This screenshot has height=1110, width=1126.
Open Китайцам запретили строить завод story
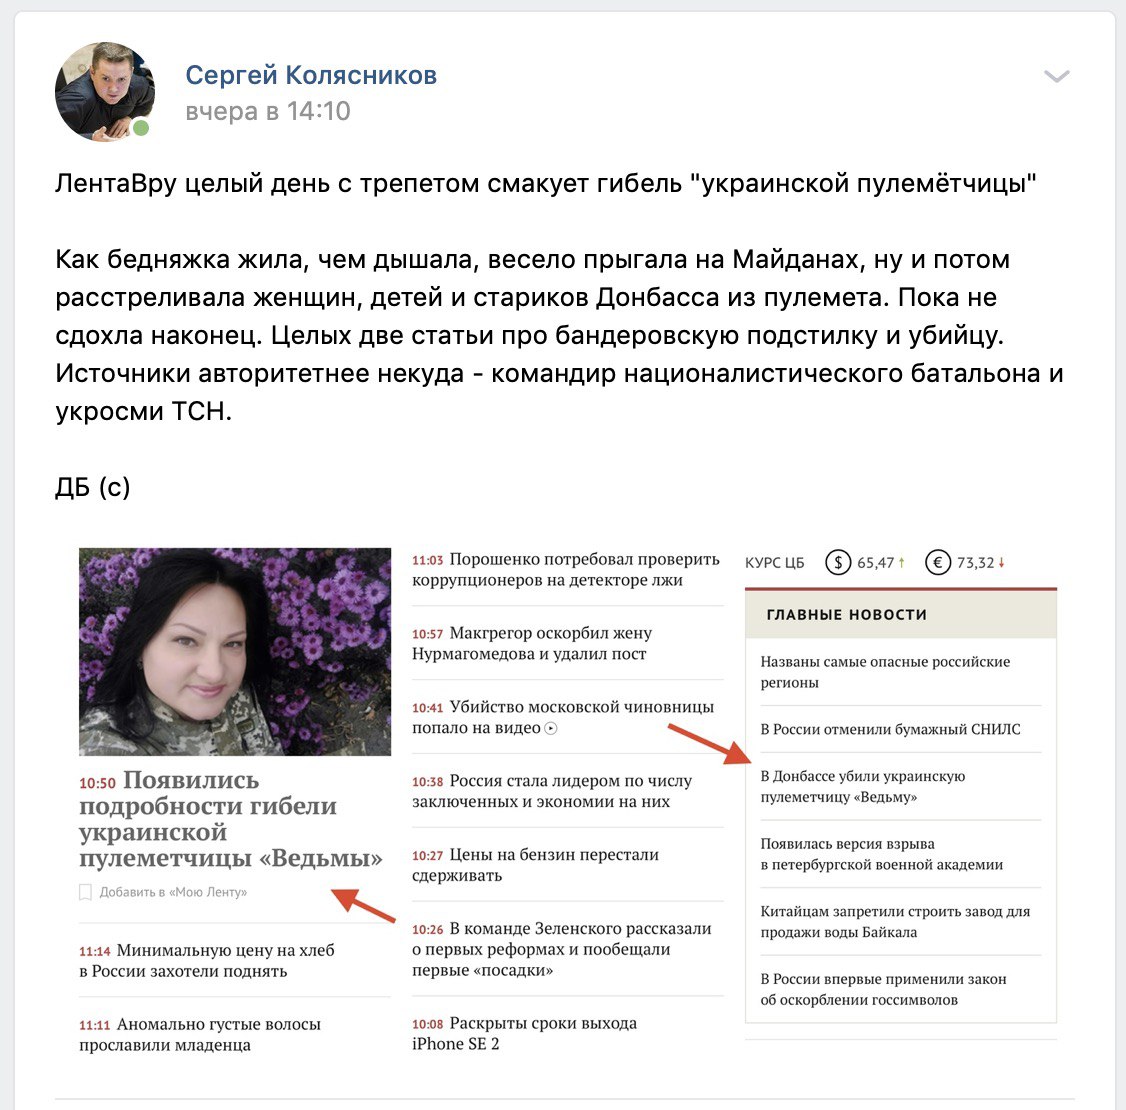point(895,922)
